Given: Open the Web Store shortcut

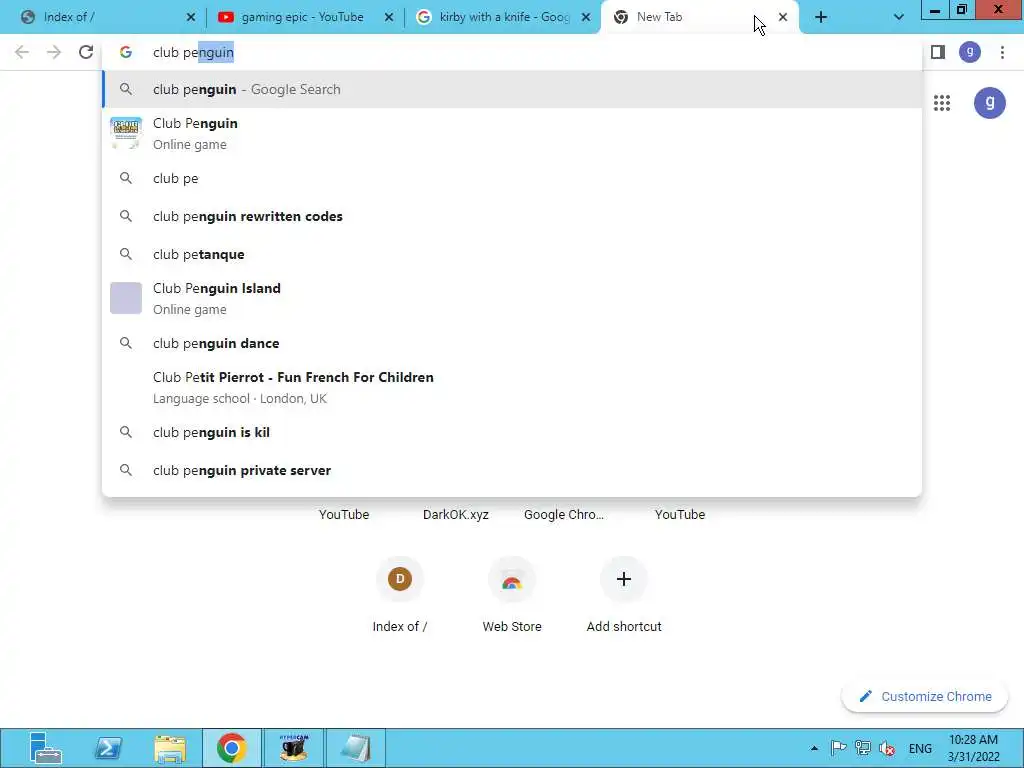Looking at the screenshot, I should (x=512, y=594).
